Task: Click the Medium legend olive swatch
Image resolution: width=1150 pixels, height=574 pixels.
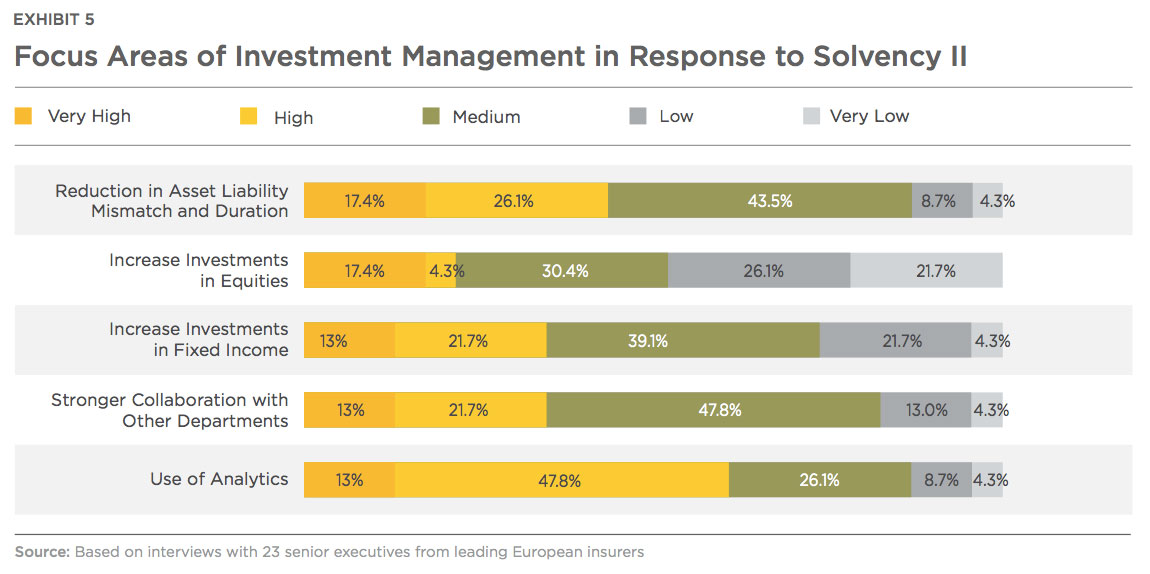Action: coord(431,116)
